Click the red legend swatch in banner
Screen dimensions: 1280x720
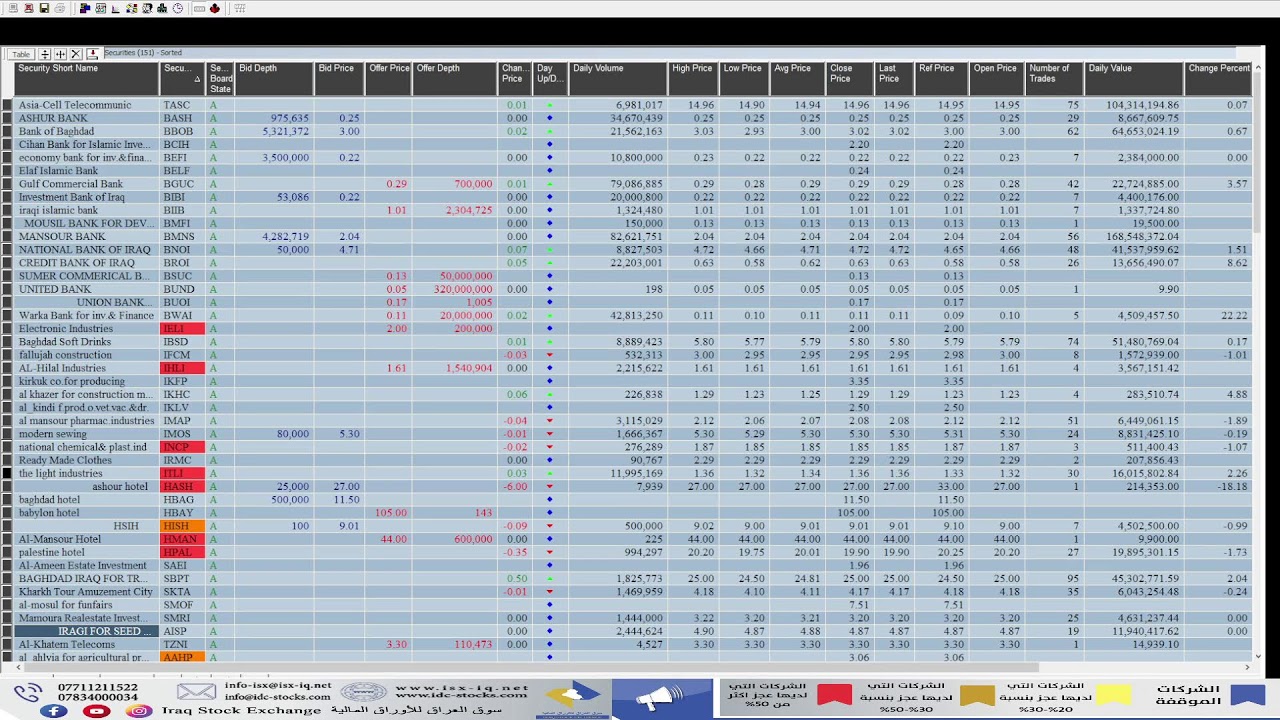pos(834,695)
